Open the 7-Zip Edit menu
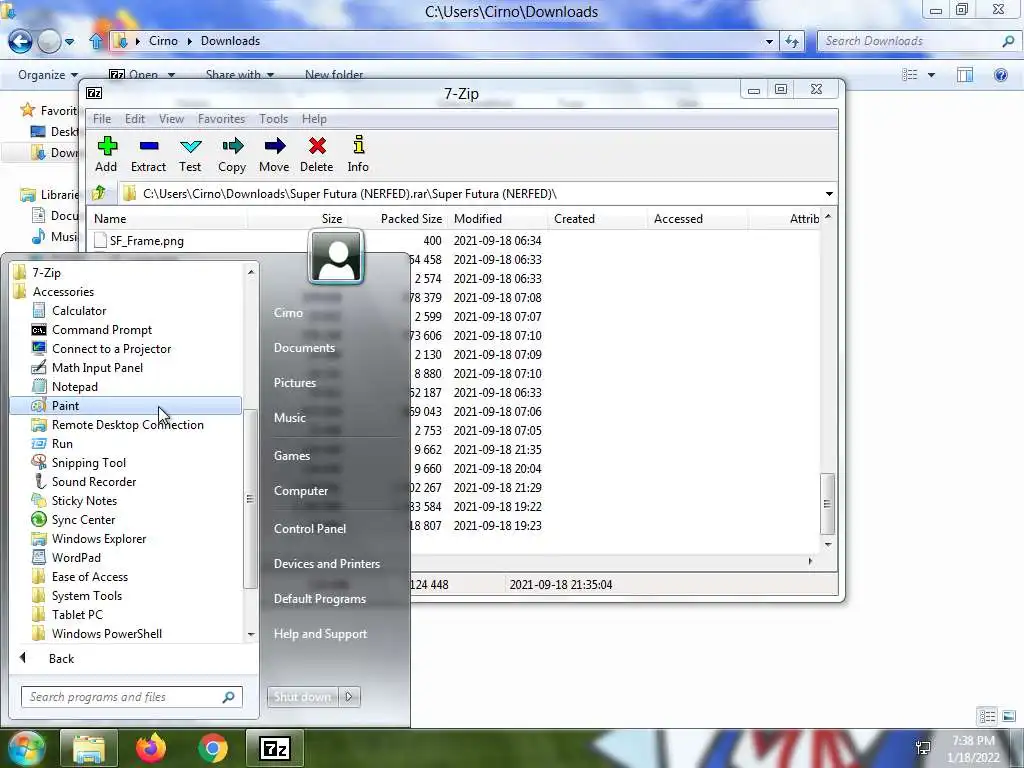 135,119
